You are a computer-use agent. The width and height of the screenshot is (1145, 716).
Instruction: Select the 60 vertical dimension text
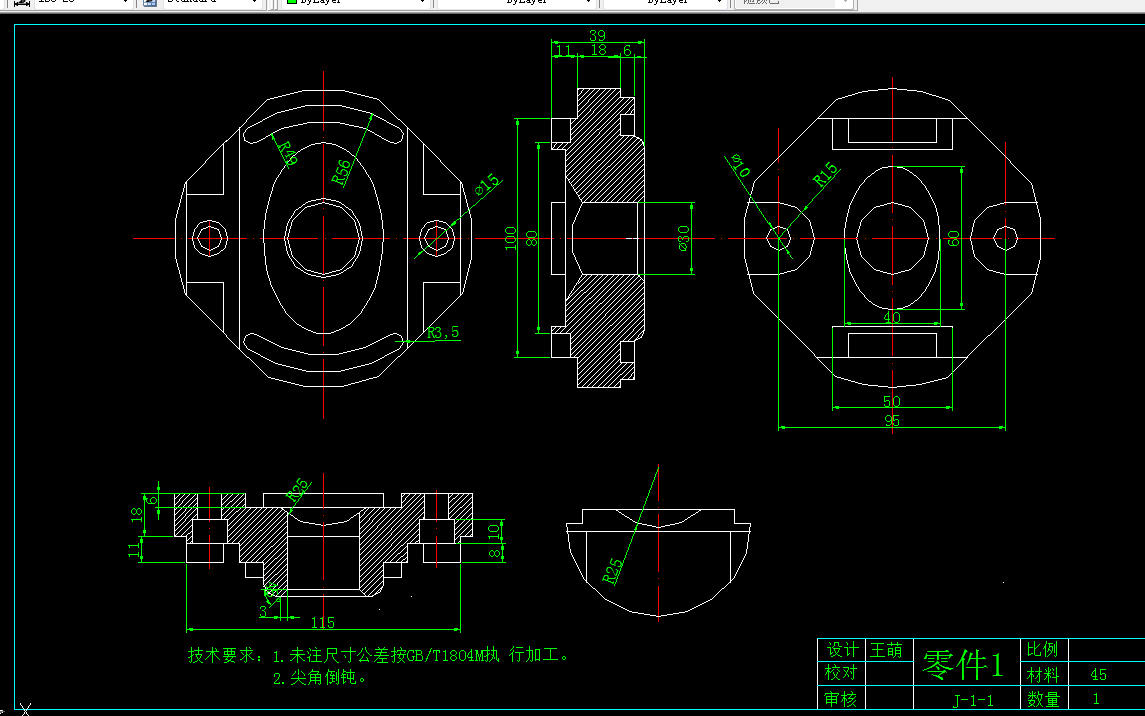coord(954,238)
